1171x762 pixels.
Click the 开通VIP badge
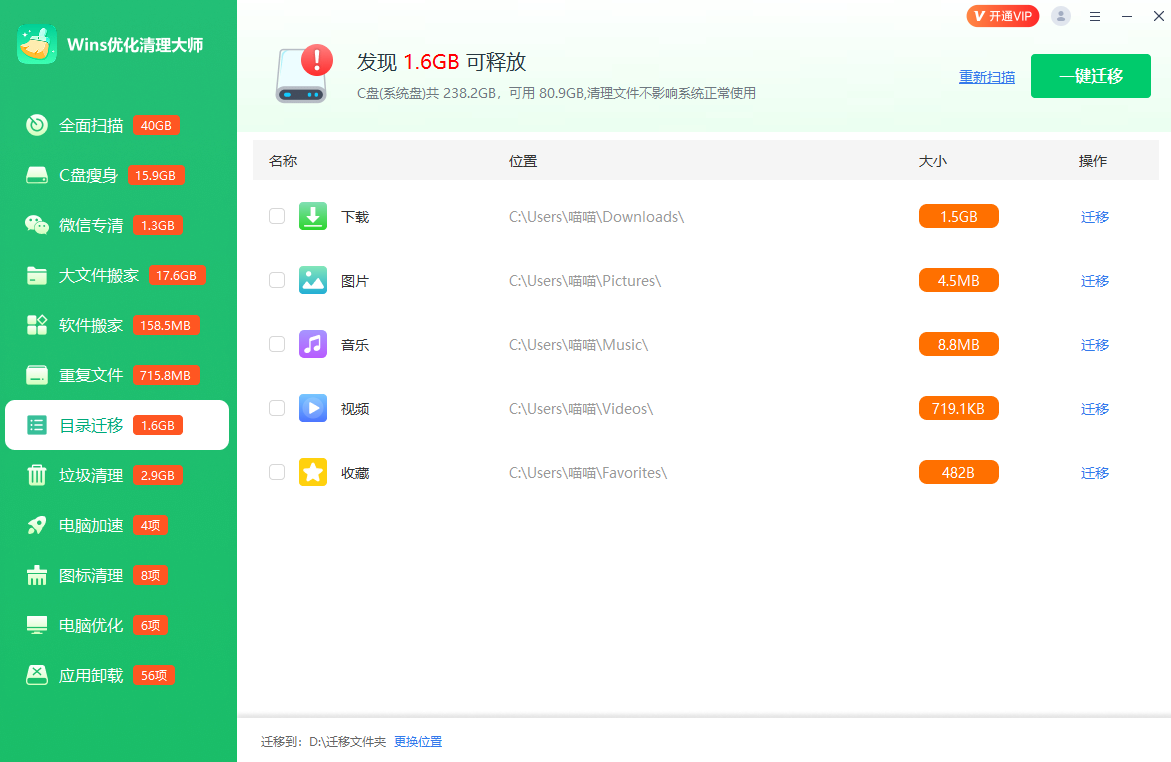tap(1003, 16)
